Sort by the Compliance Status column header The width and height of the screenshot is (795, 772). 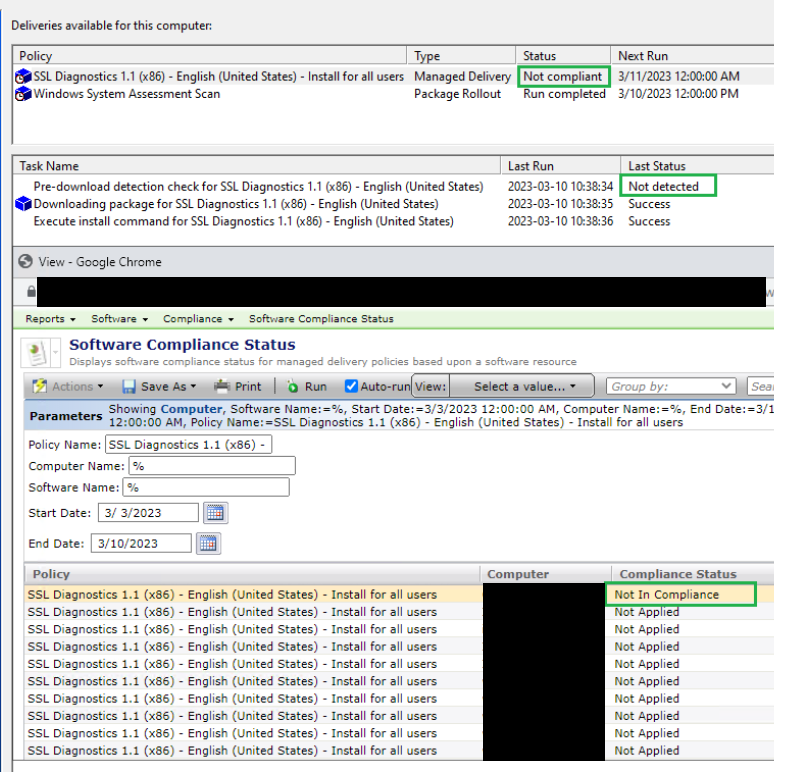coord(677,574)
